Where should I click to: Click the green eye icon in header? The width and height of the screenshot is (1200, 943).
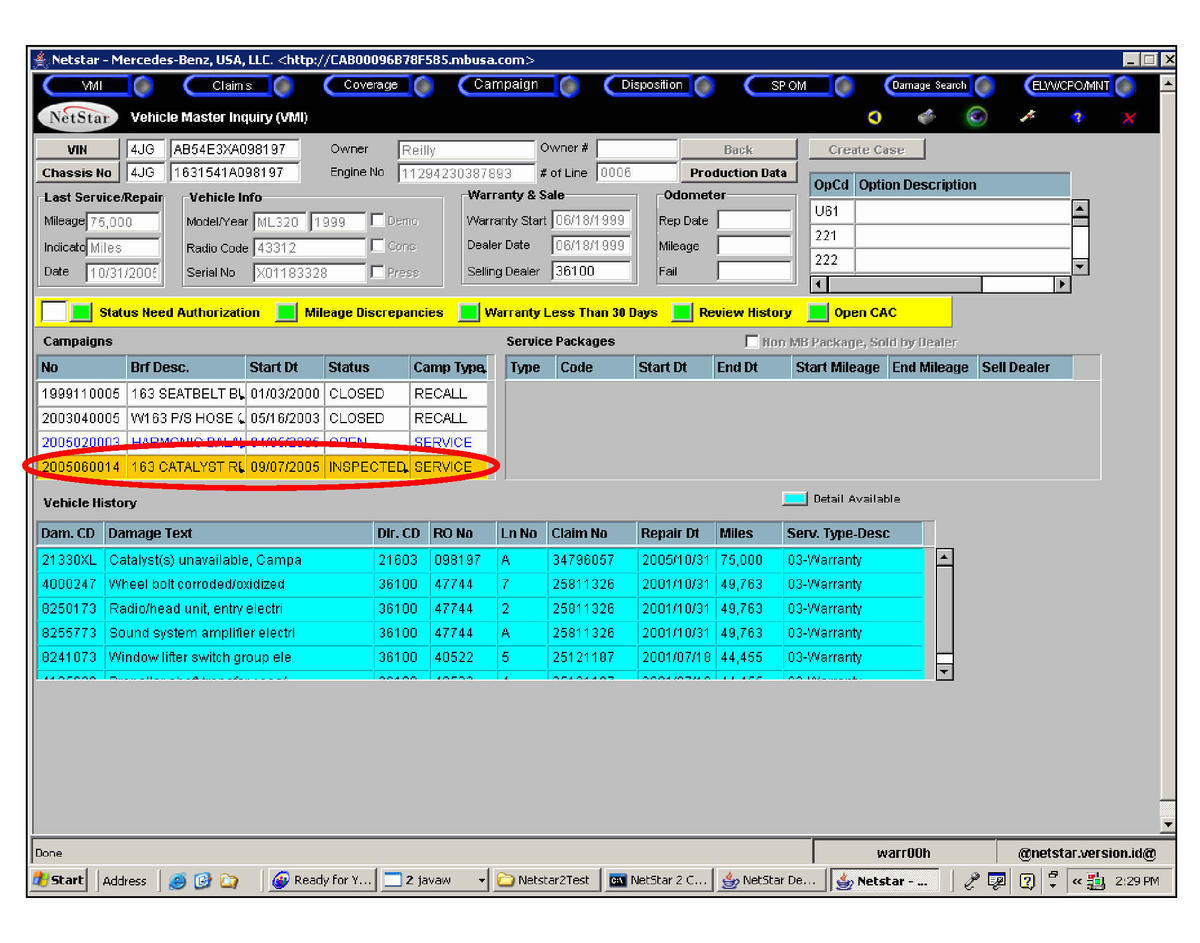point(977,117)
